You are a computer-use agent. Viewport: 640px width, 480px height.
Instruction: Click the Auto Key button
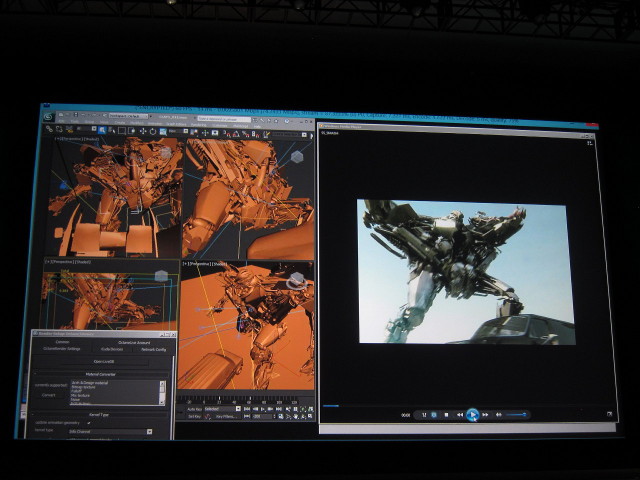[x=194, y=409]
